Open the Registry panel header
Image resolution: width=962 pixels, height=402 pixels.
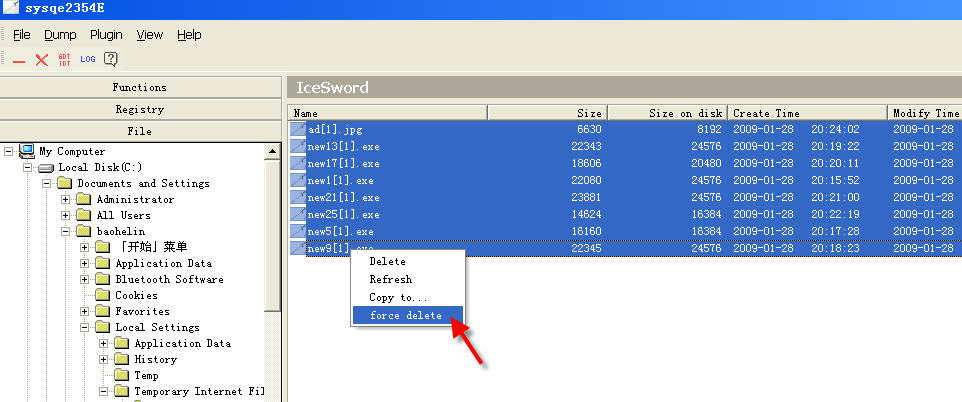pos(140,109)
